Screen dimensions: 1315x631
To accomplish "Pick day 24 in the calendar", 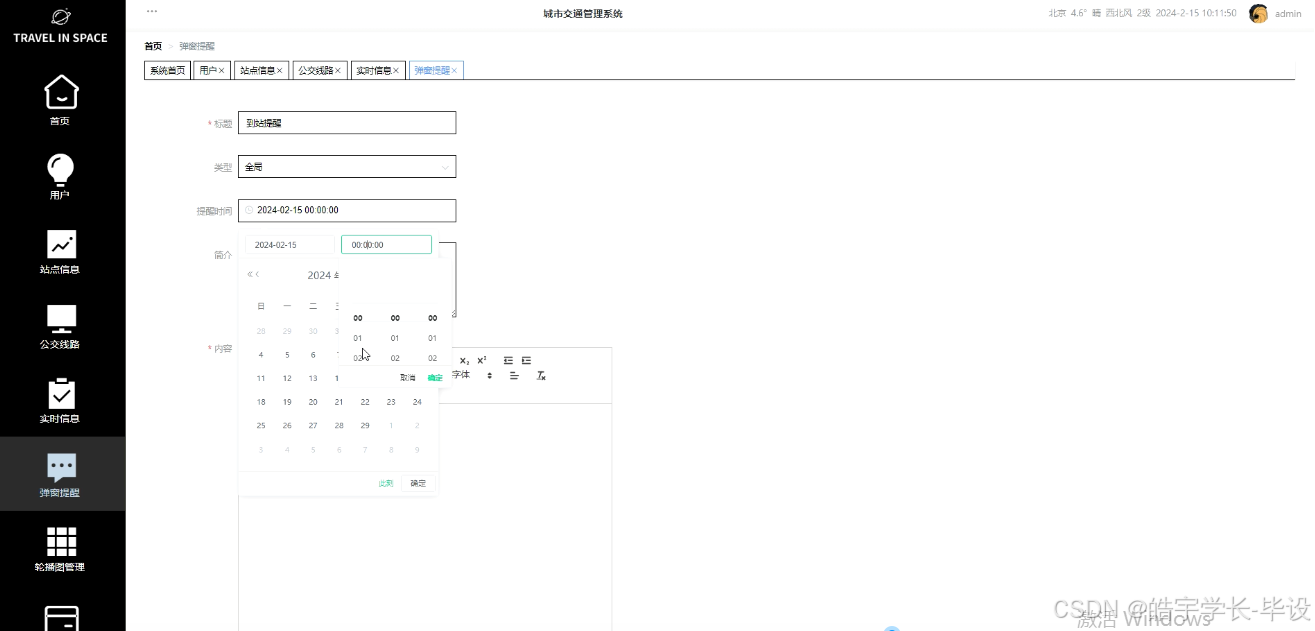I will click(x=417, y=402).
